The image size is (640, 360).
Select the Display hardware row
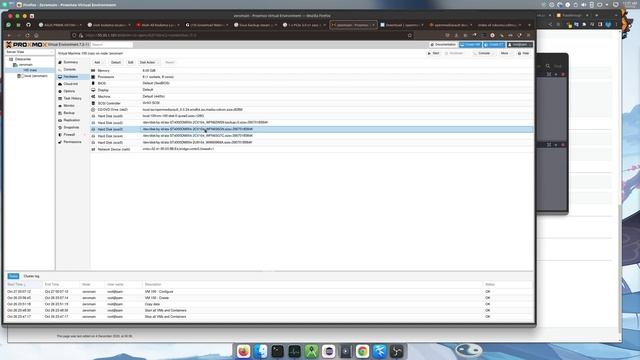coord(312,90)
